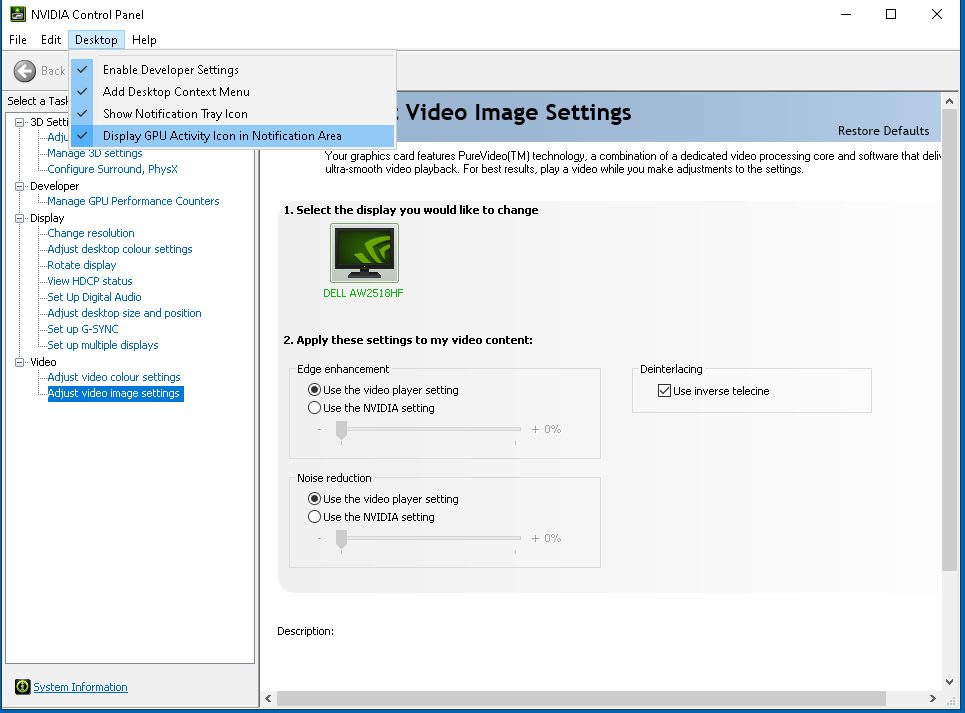Toggle Enable Developer Settings
Screen dimensions: 965x713
pos(233,70)
